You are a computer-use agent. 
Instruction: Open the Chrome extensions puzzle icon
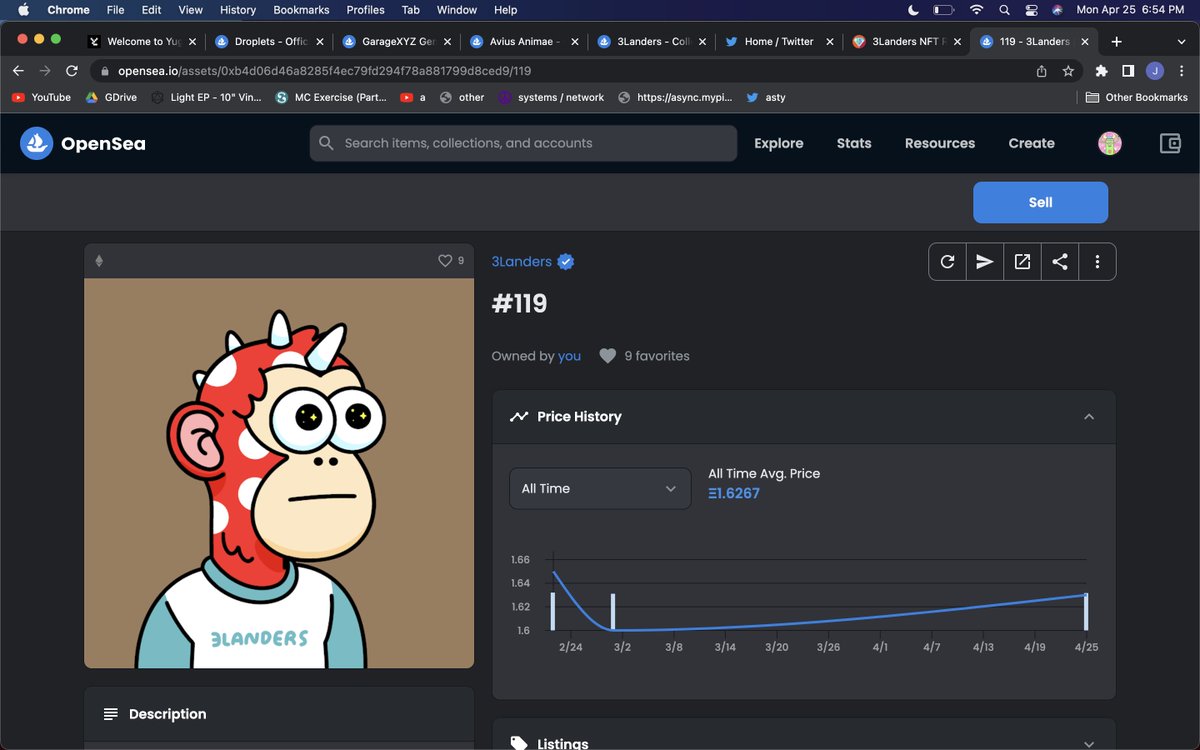1101,71
